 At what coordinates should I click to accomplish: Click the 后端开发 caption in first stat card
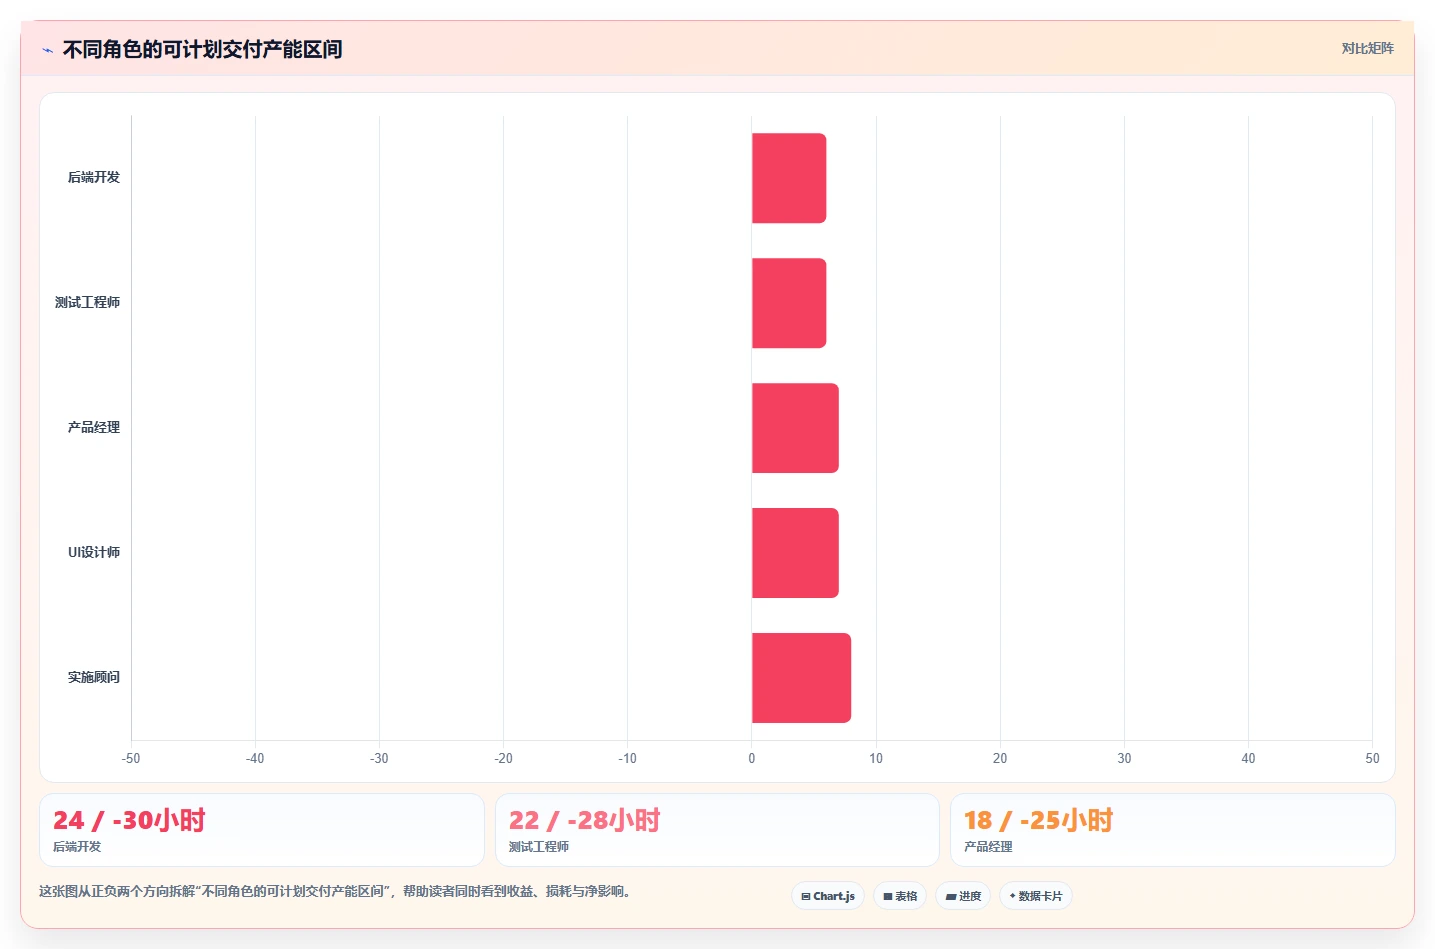(x=77, y=846)
